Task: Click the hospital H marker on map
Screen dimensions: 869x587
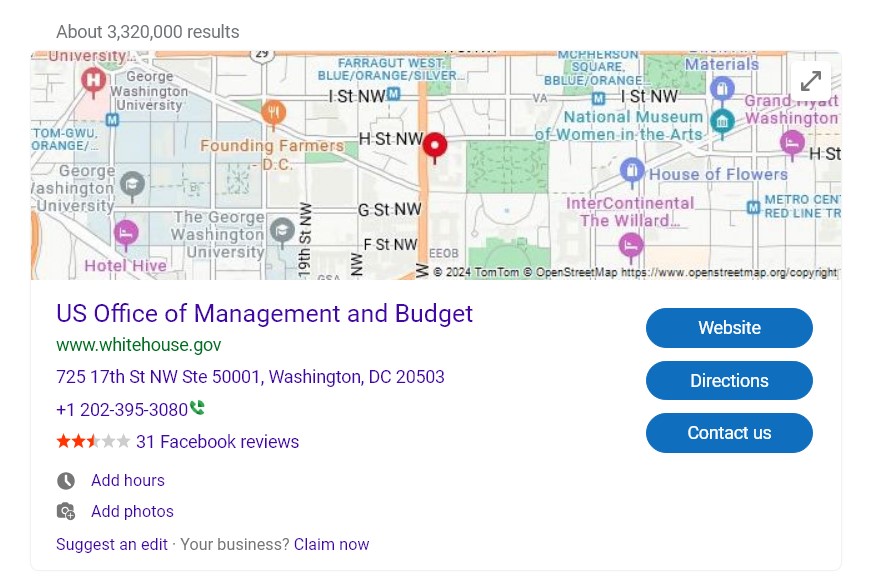Action: [94, 82]
